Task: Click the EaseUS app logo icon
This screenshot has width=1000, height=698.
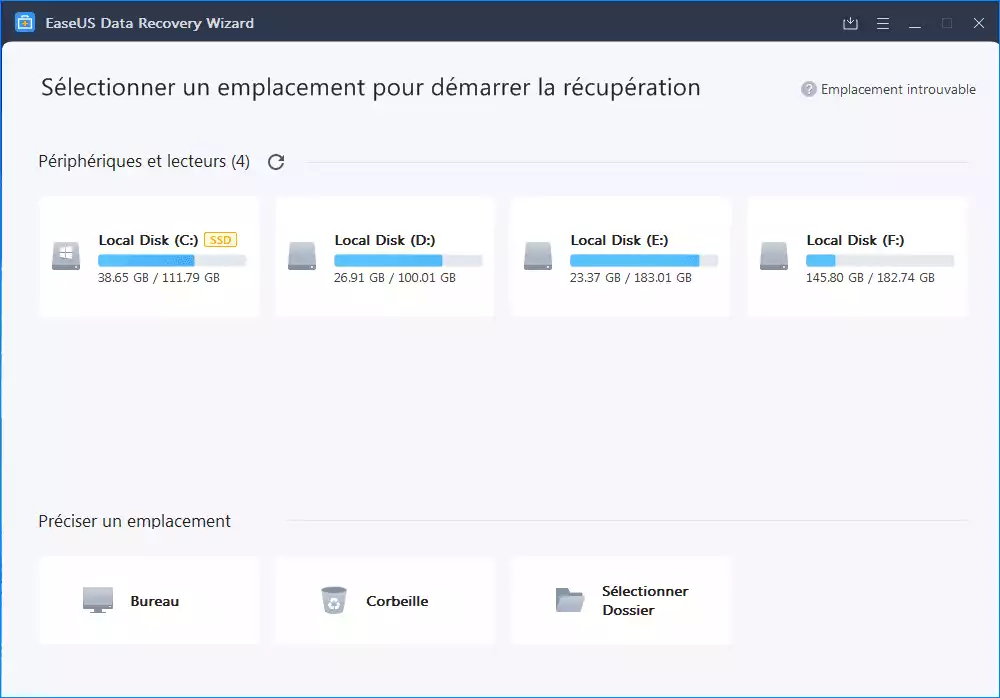Action: pos(25,22)
